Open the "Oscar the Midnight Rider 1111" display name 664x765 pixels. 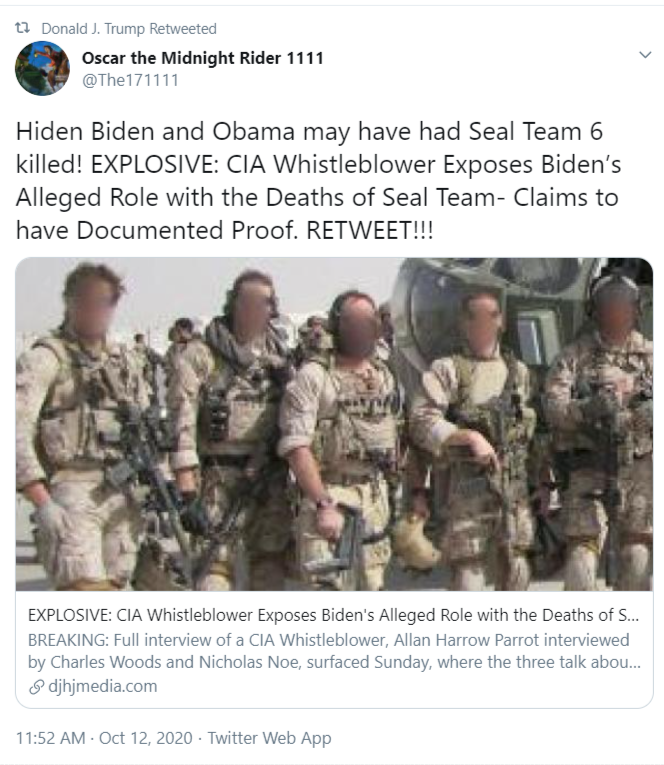pos(202,58)
